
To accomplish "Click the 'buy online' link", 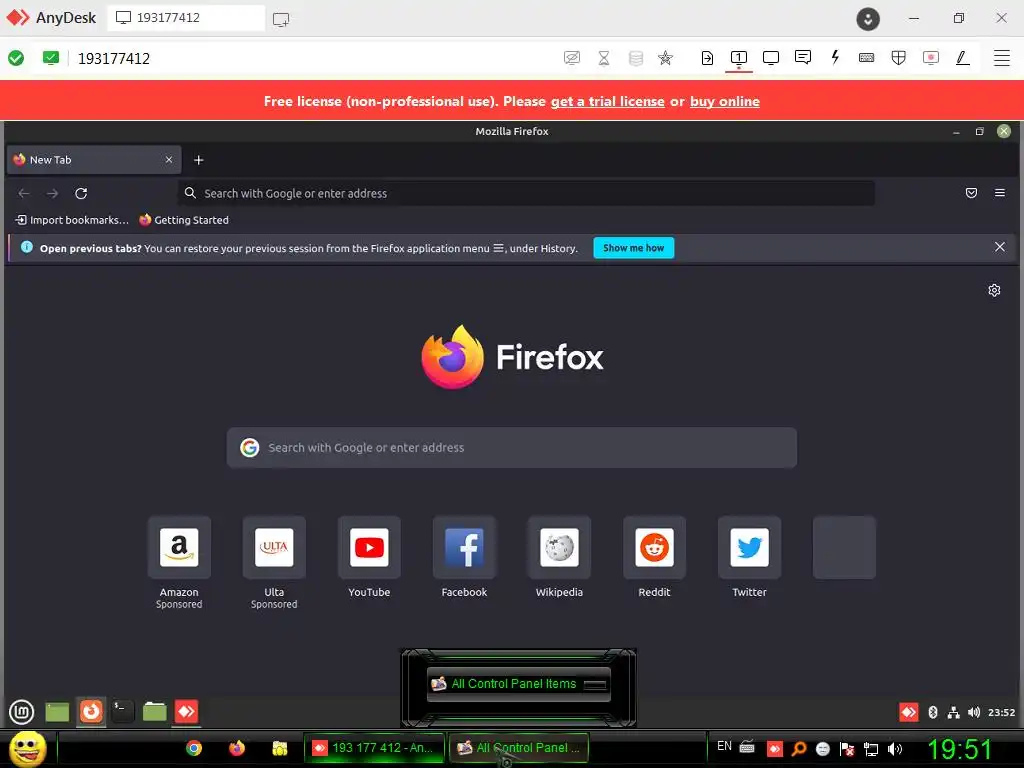I will 724,101.
